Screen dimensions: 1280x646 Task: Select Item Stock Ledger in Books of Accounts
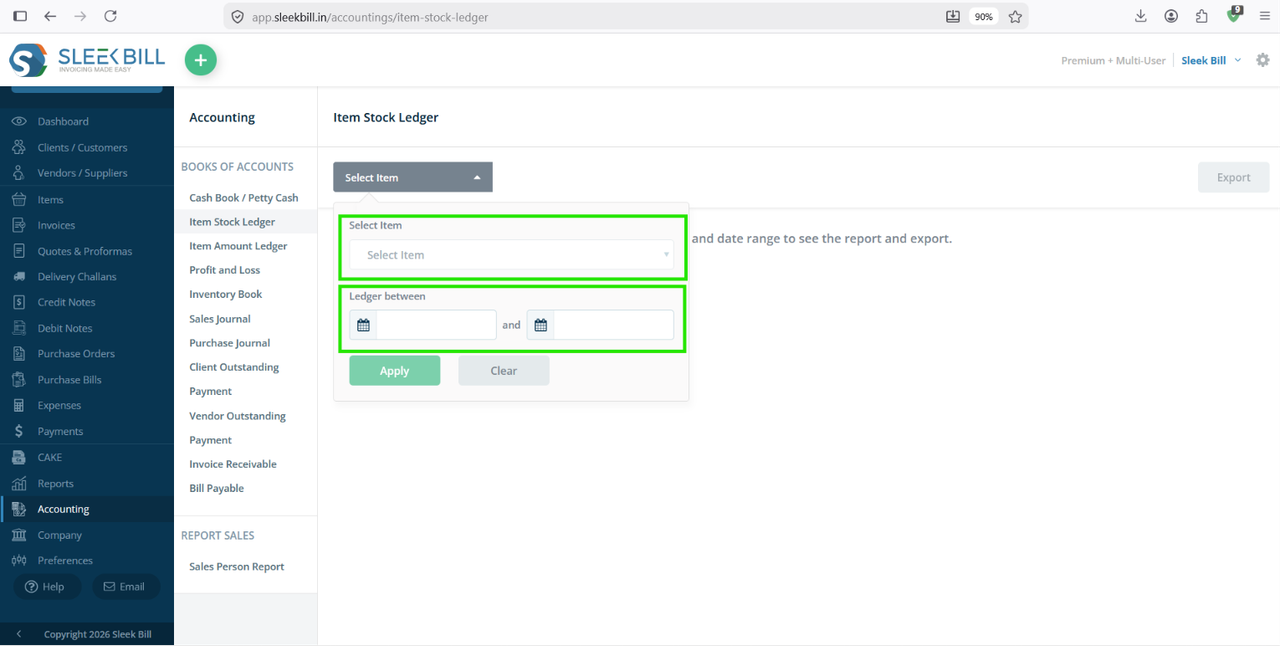click(232, 222)
